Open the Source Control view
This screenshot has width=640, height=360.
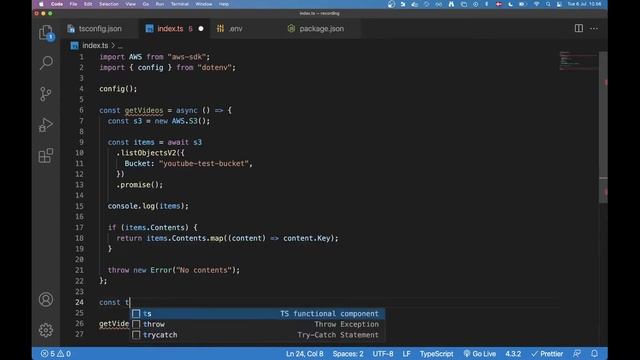click(x=46, y=94)
